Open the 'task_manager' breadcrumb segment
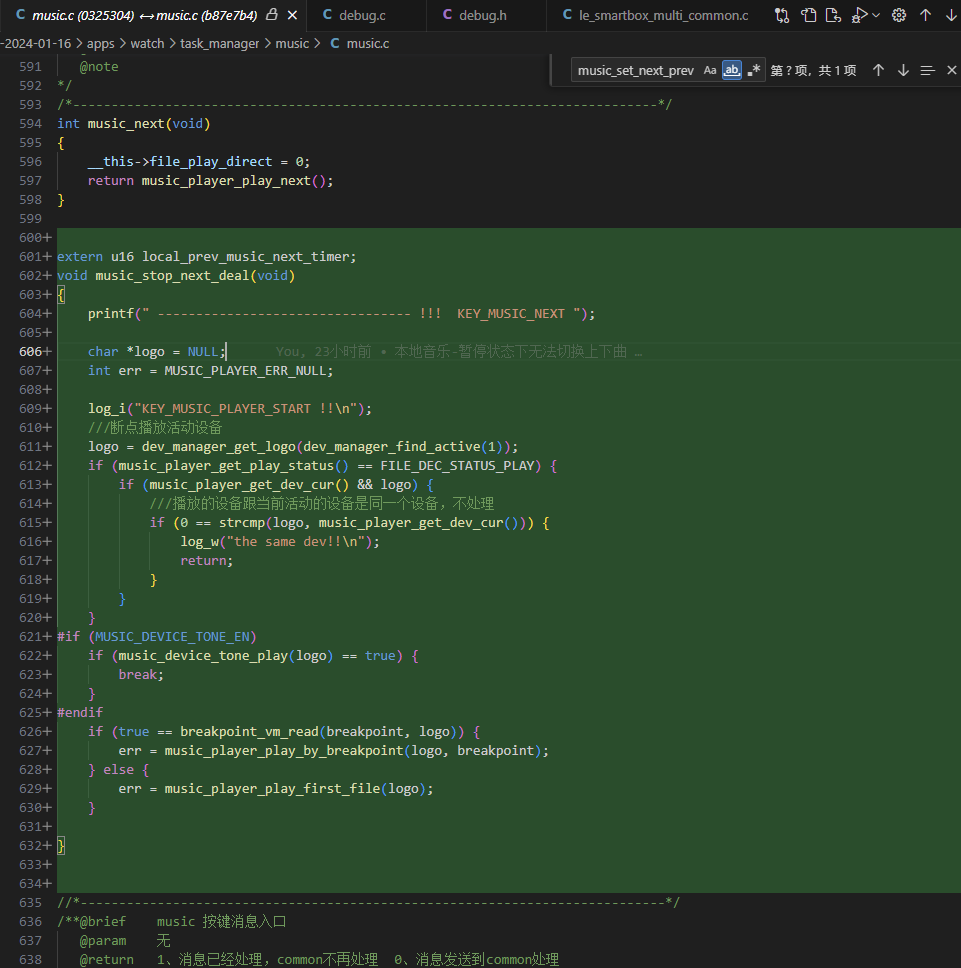The width and height of the screenshot is (961, 968). click(220, 44)
